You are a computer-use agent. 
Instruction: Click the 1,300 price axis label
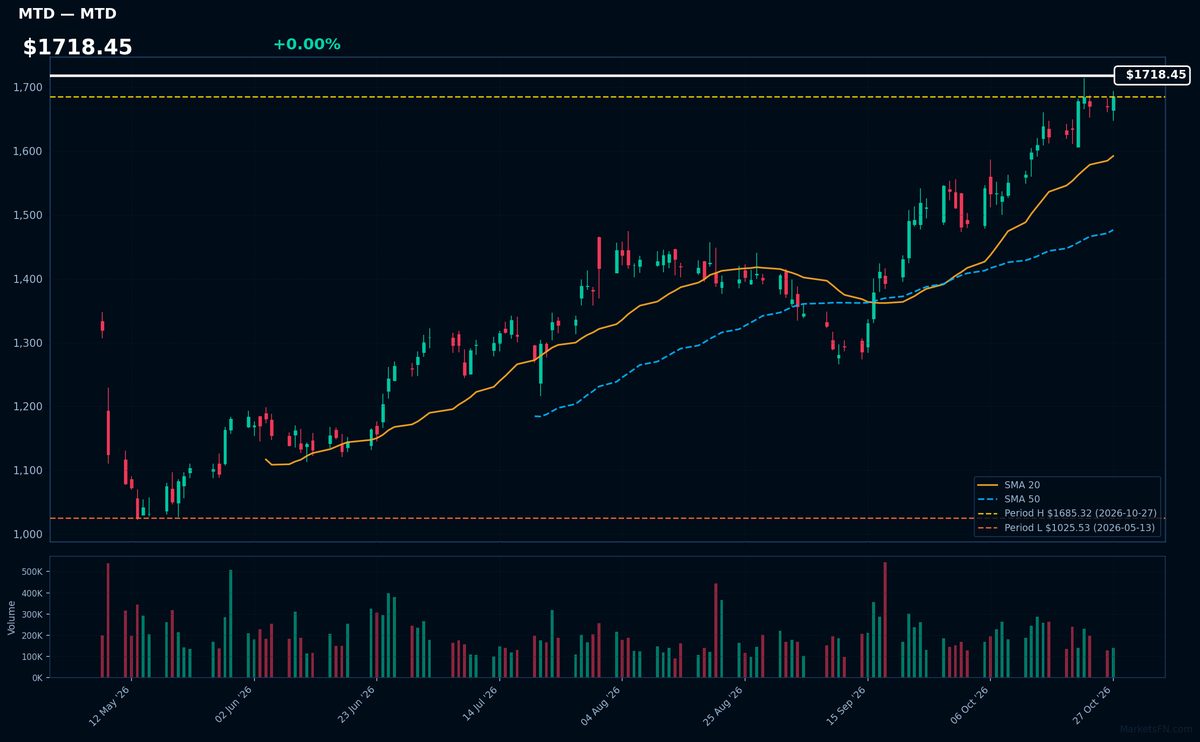pyautogui.click(x=29, y=344)
